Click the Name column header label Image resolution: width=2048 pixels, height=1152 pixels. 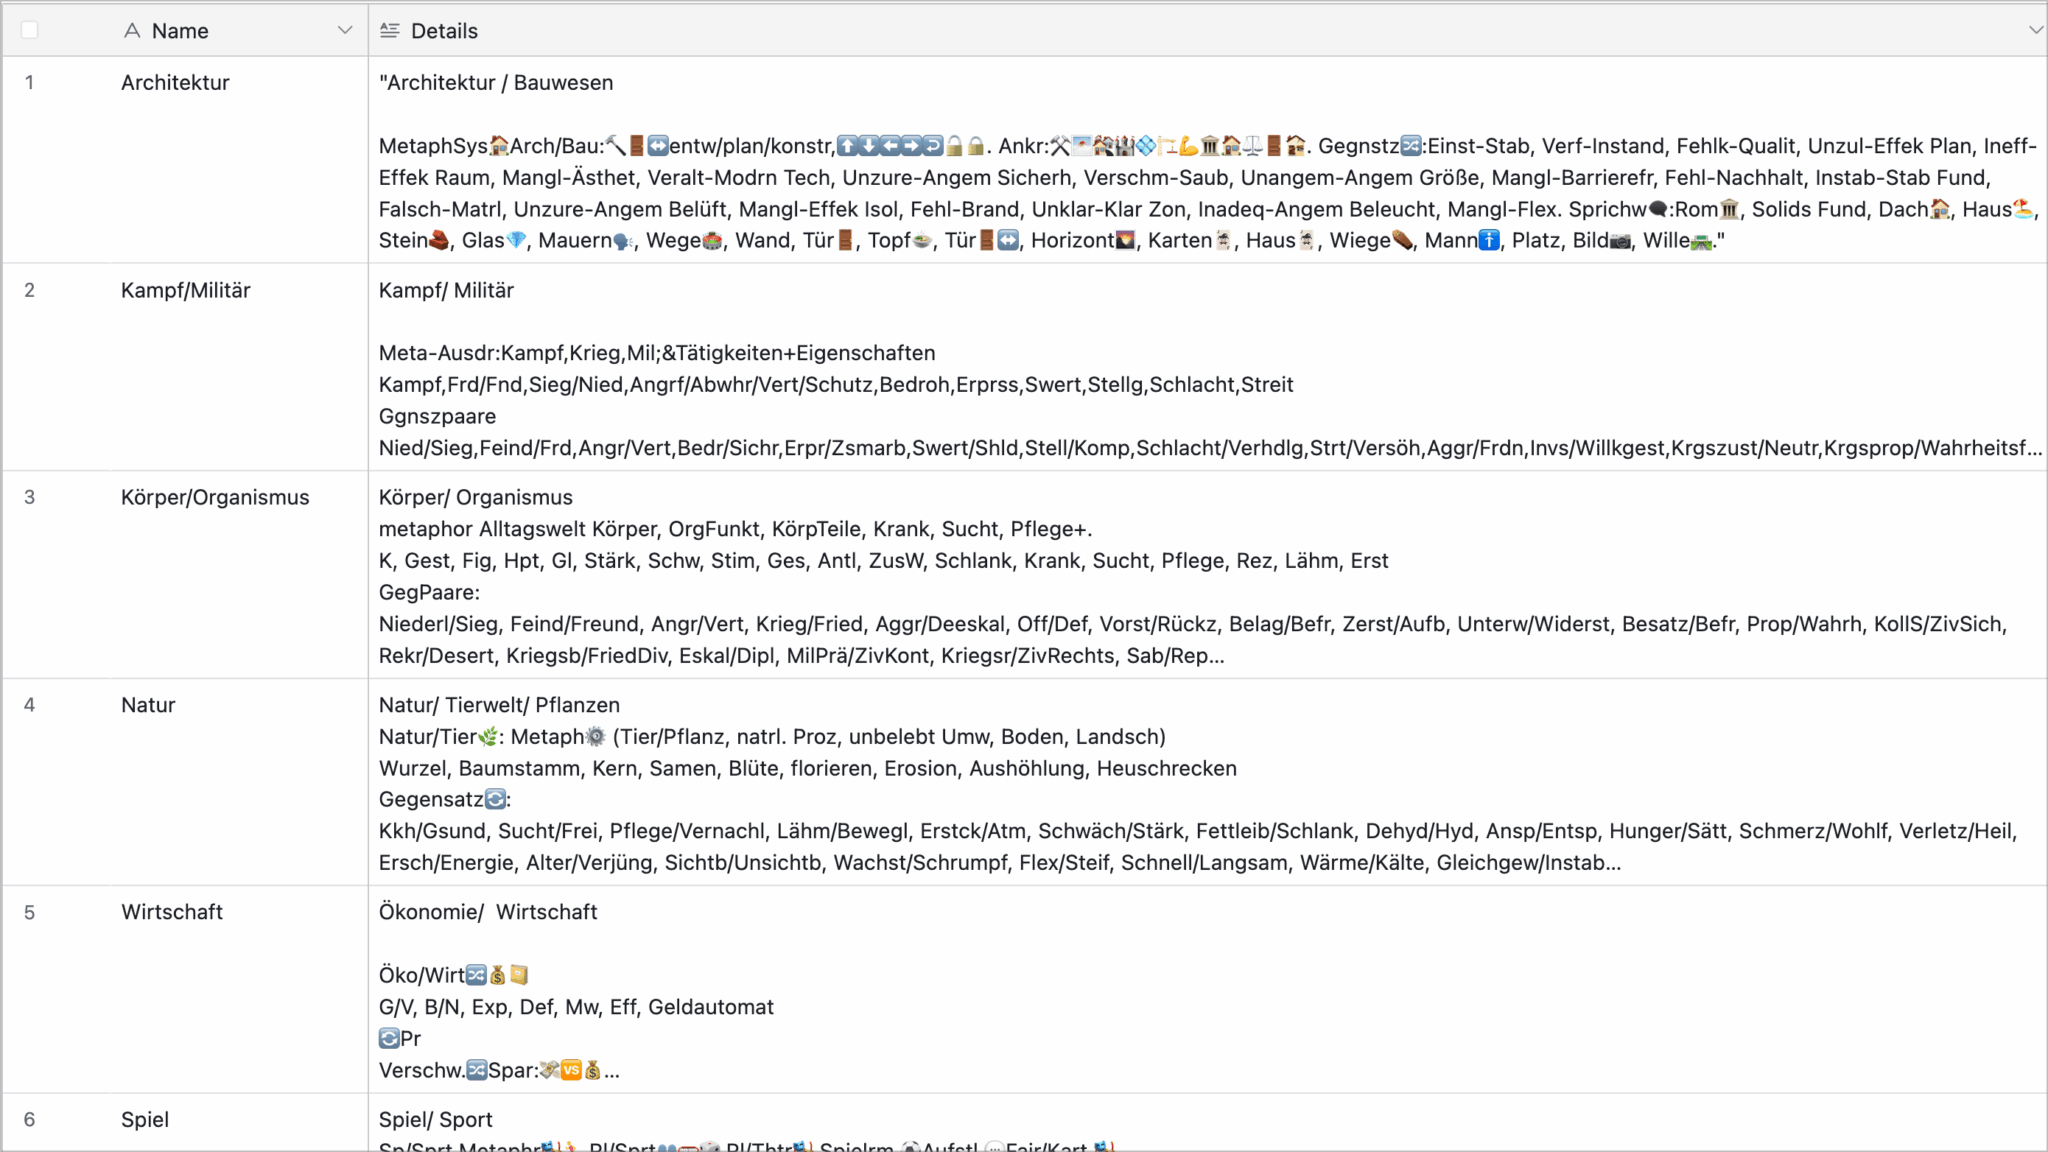click(180, 31)
